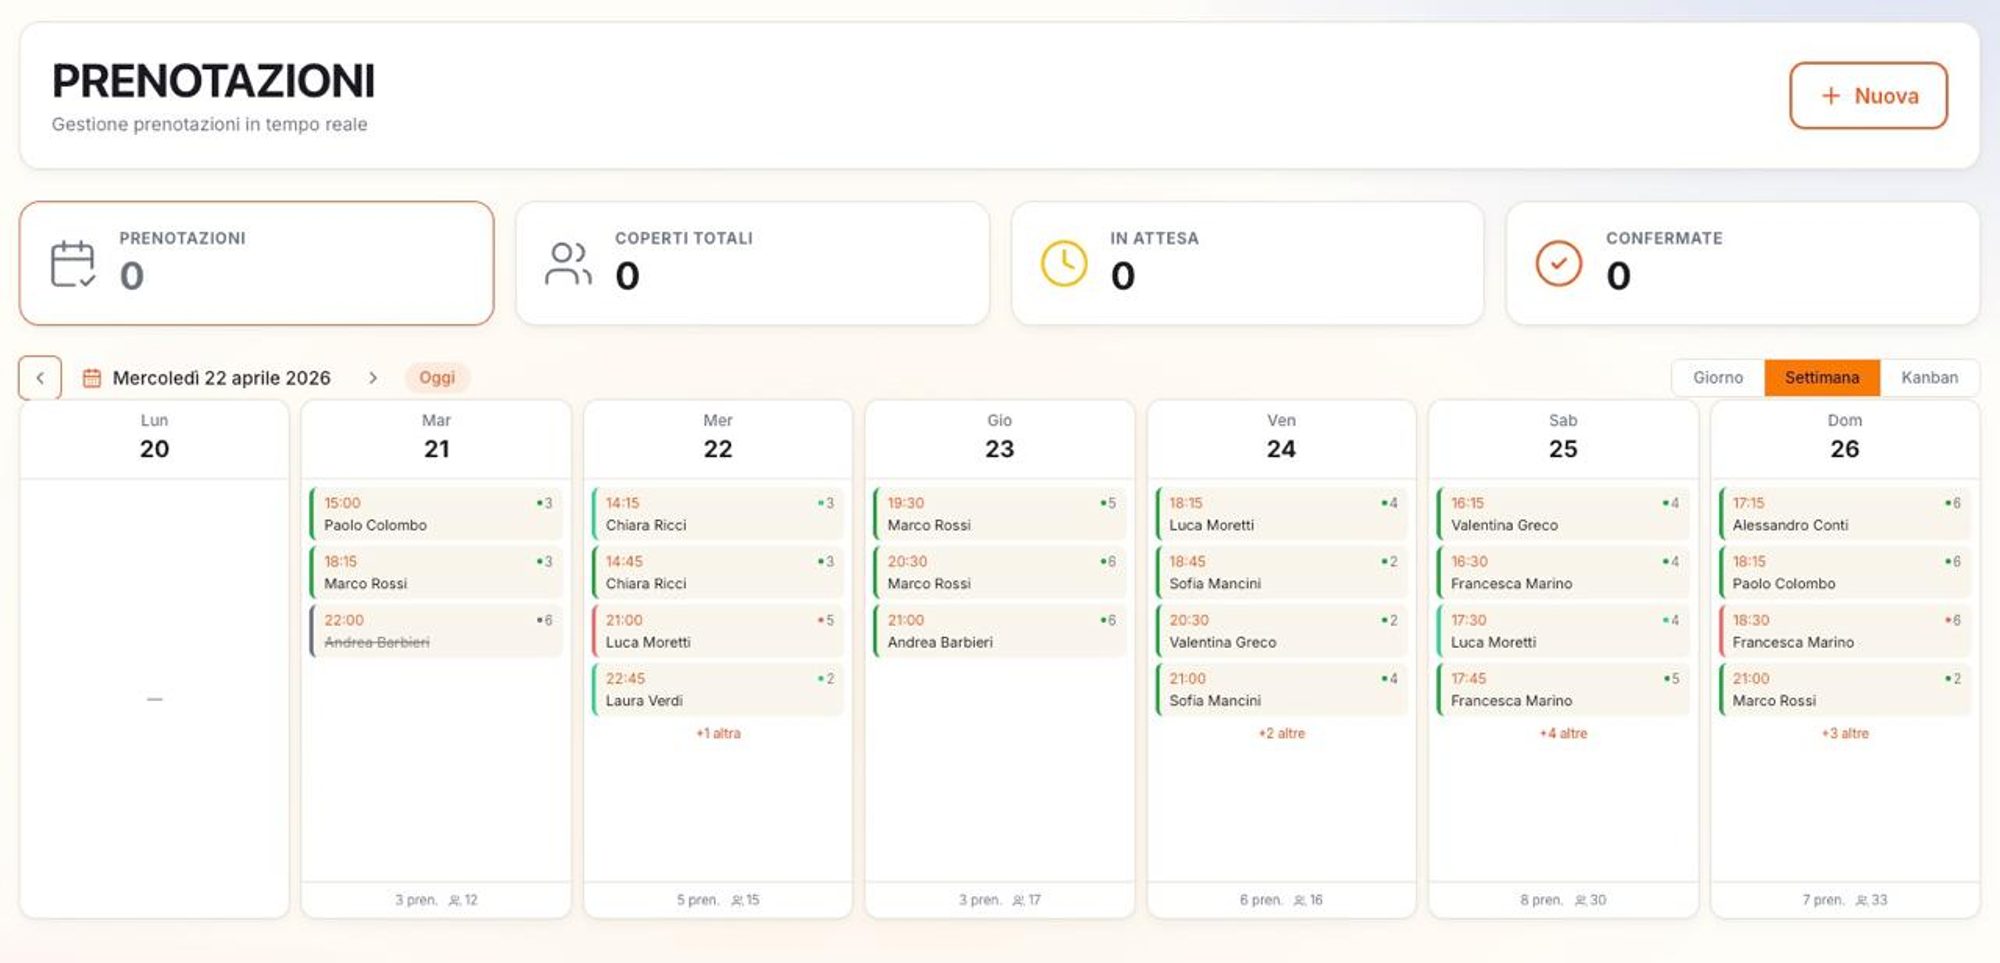Open 22:45 Laura Verdi booking
2000x963 pixels.
point(718,690)
